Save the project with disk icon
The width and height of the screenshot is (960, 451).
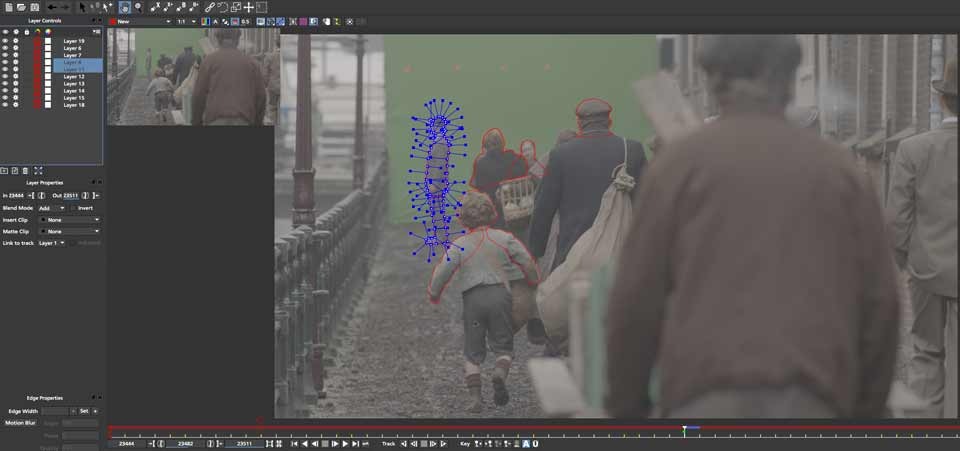click(x=34, y=7)
